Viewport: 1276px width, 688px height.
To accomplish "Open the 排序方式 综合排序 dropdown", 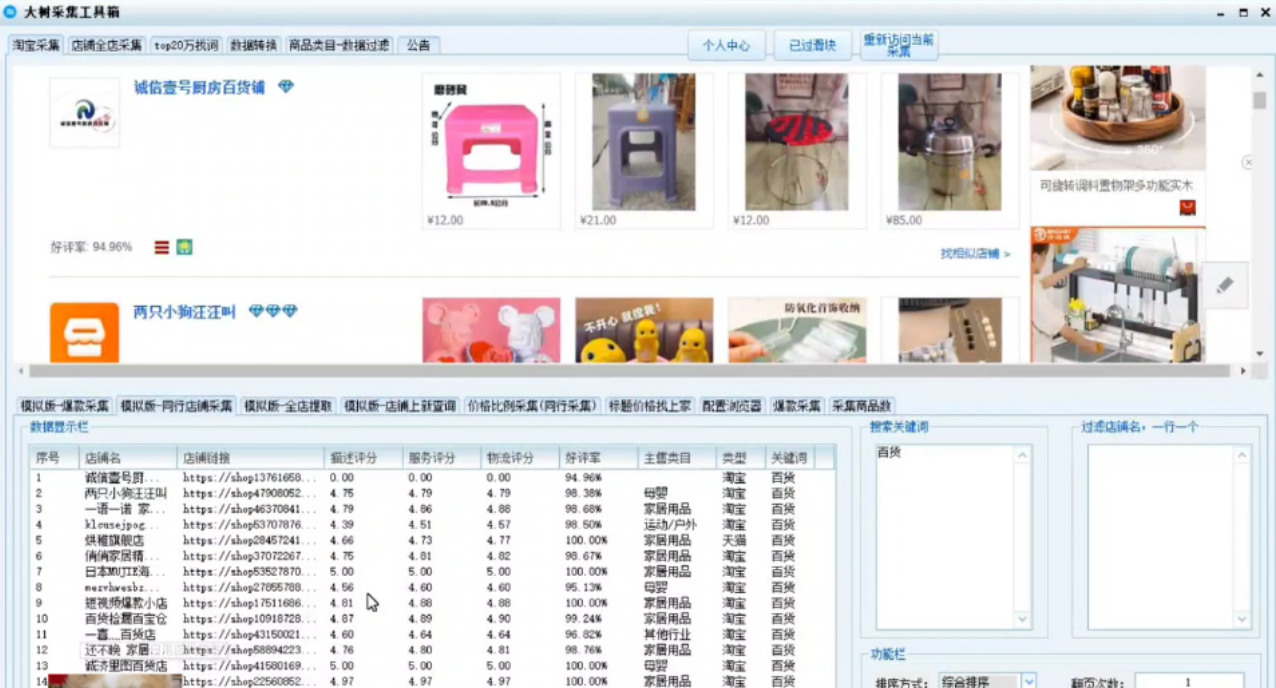I will [x=1028, y=681].
